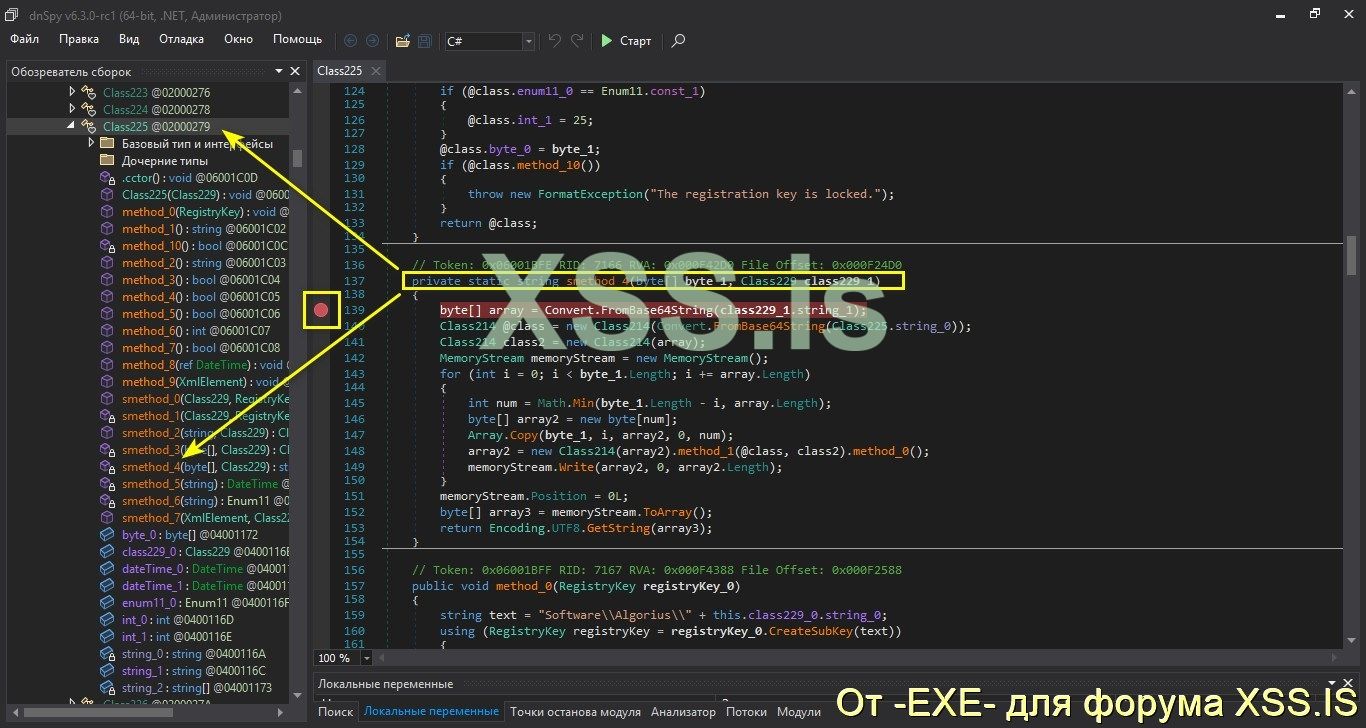This screenshot has height=728, width=1366.
Task: Open the Файл menu
Action: (x=25, y=39)
